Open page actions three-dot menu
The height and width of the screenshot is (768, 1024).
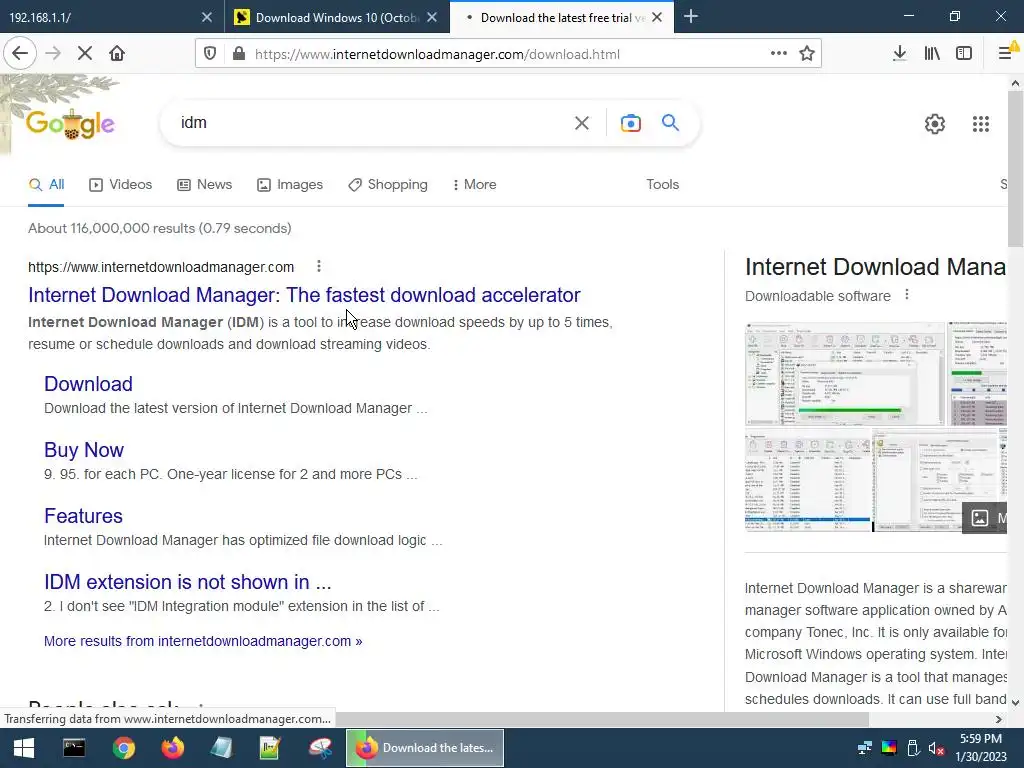click(778, 54)
